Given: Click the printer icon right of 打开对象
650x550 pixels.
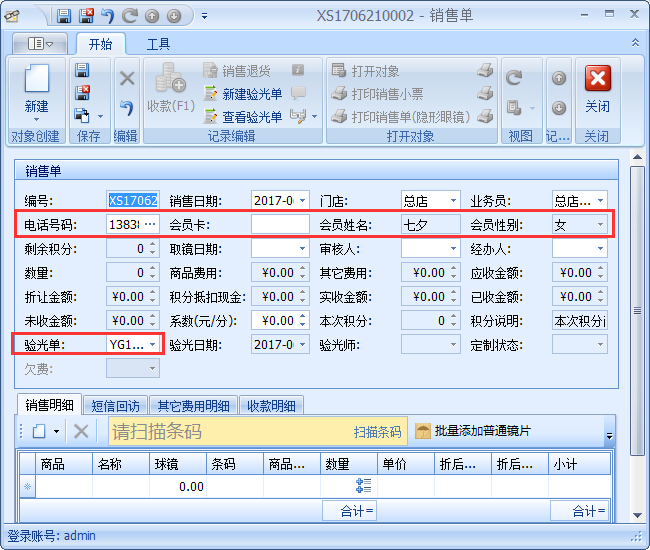Looking at the screenshot, I should click(x=485, y=70).
